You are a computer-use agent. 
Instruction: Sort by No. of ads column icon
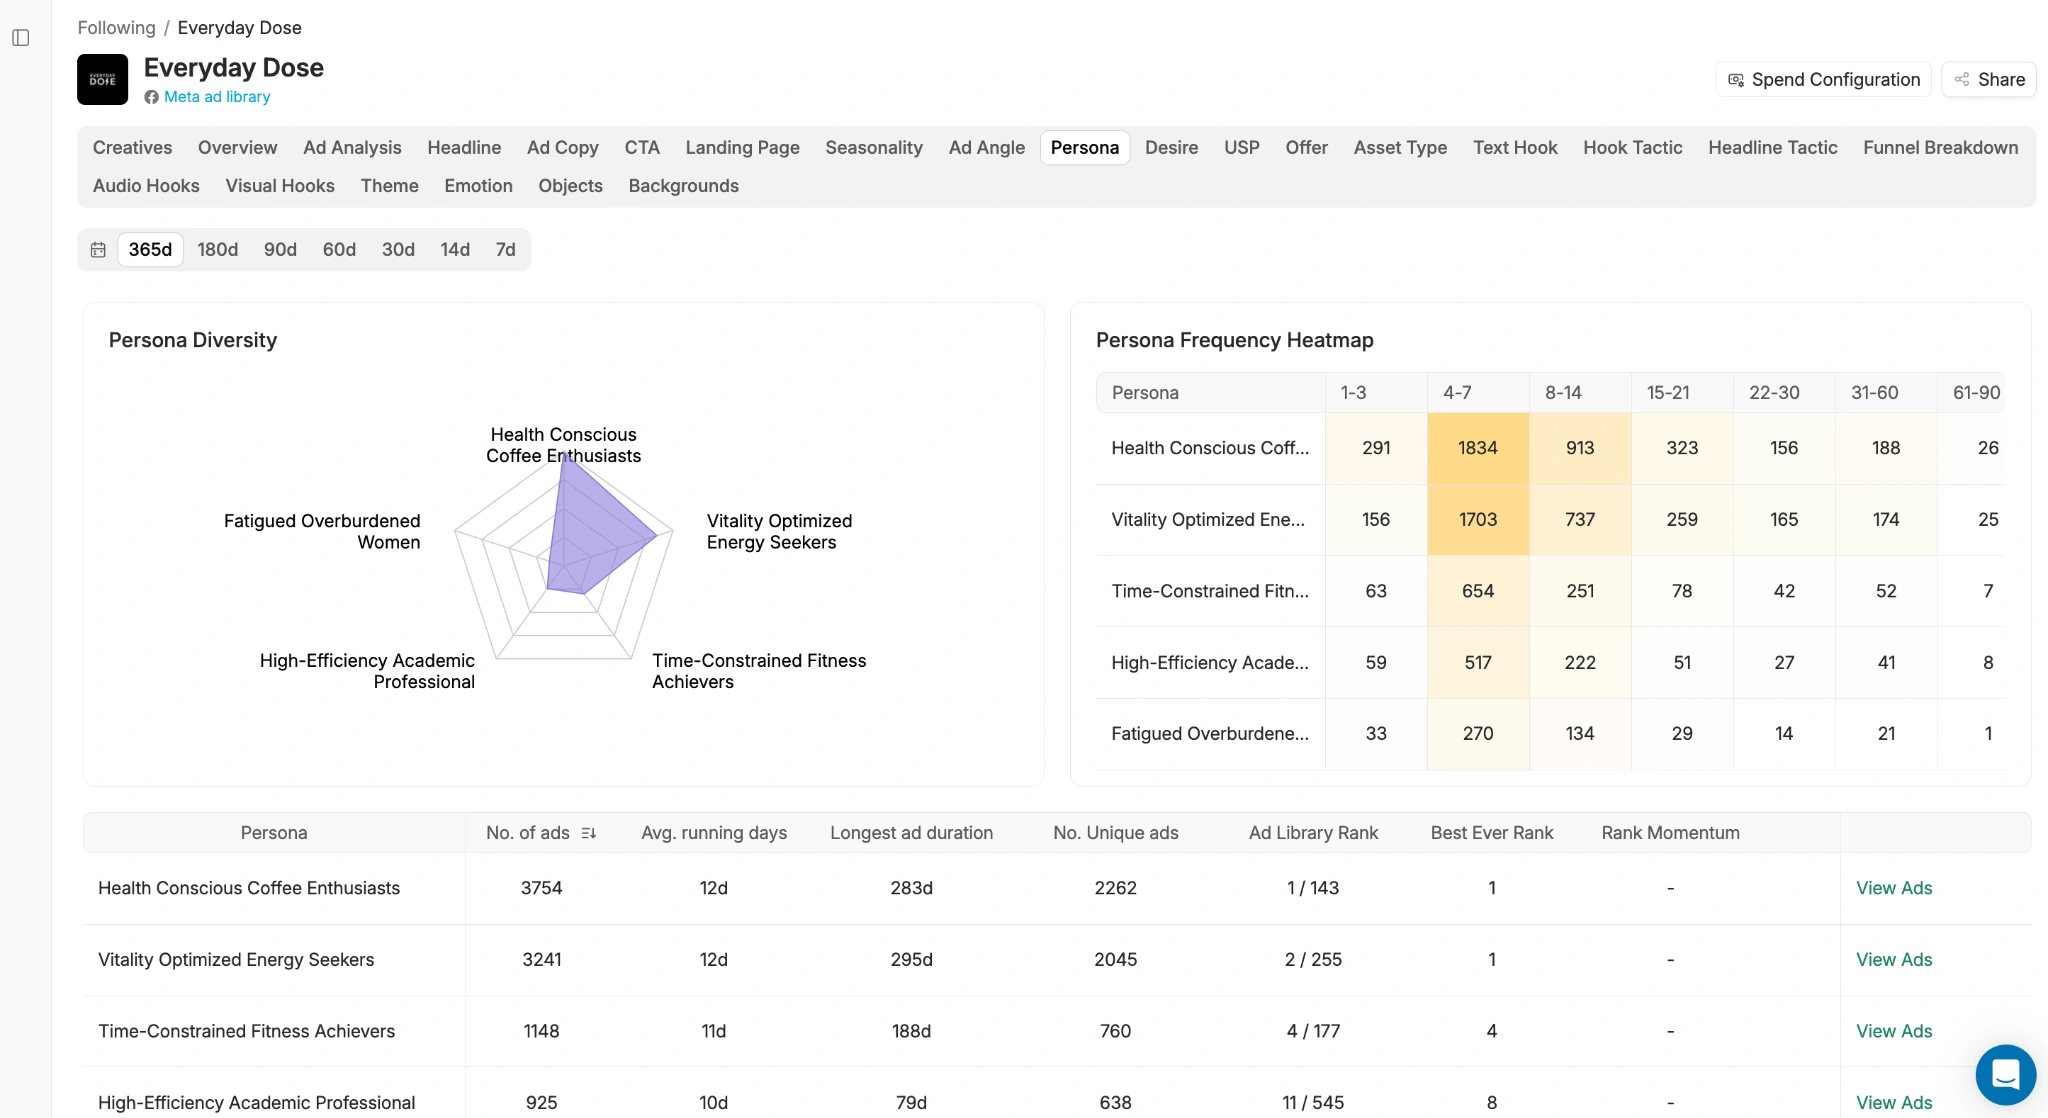589,833
